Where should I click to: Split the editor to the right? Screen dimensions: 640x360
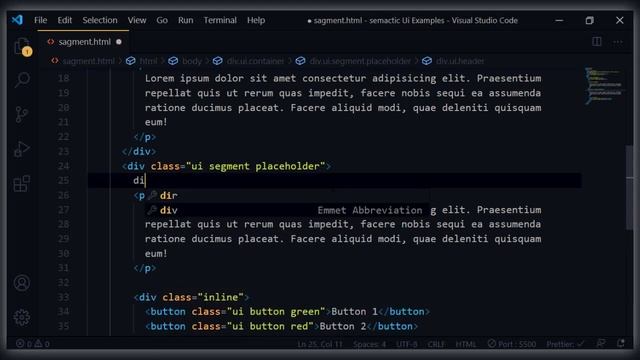597,41
